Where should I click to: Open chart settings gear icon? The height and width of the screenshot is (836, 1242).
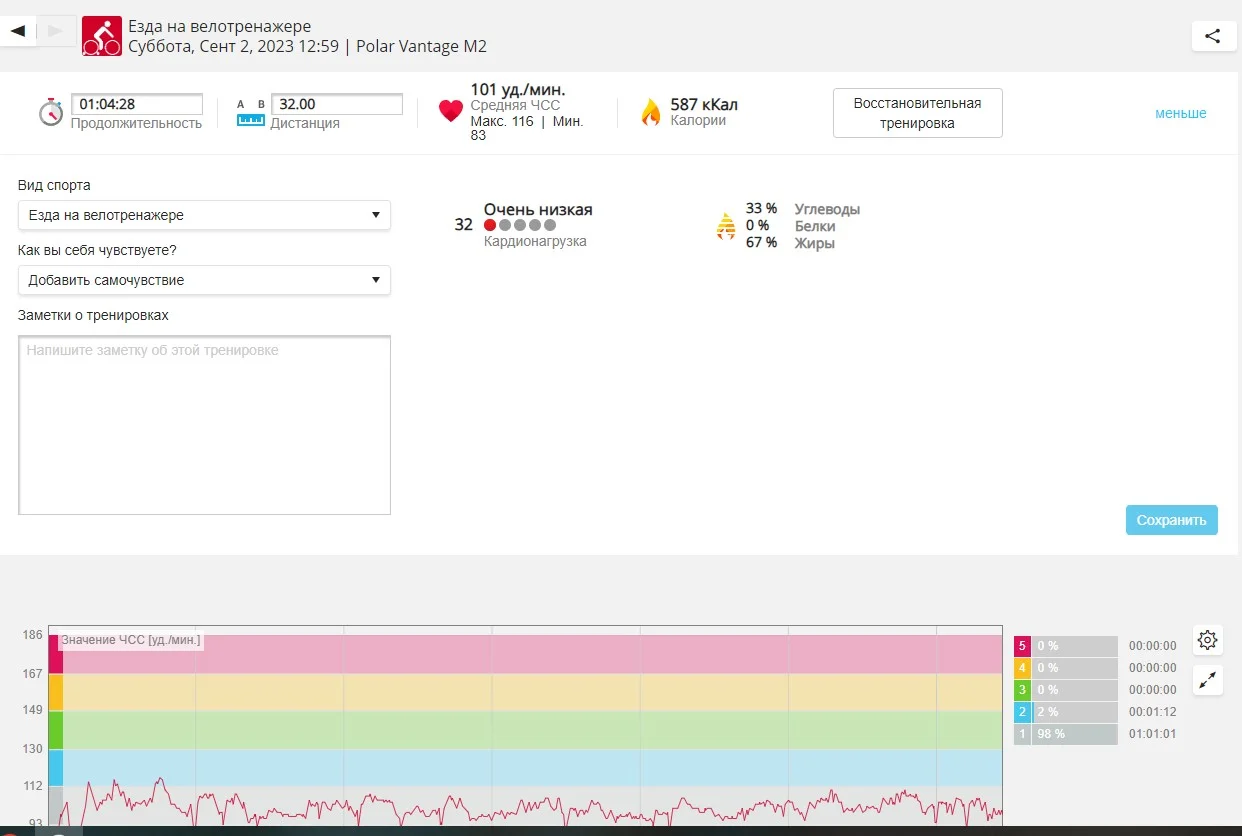pyautogui.click(x=1207, y=640)
